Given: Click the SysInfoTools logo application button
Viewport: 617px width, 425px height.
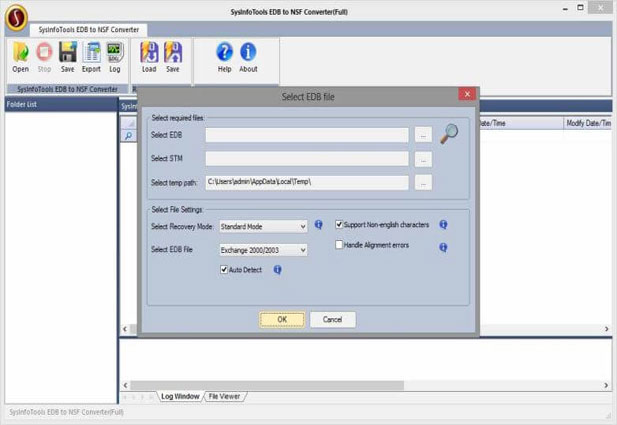Looking at the screenshot, I should tap(16, 17).
